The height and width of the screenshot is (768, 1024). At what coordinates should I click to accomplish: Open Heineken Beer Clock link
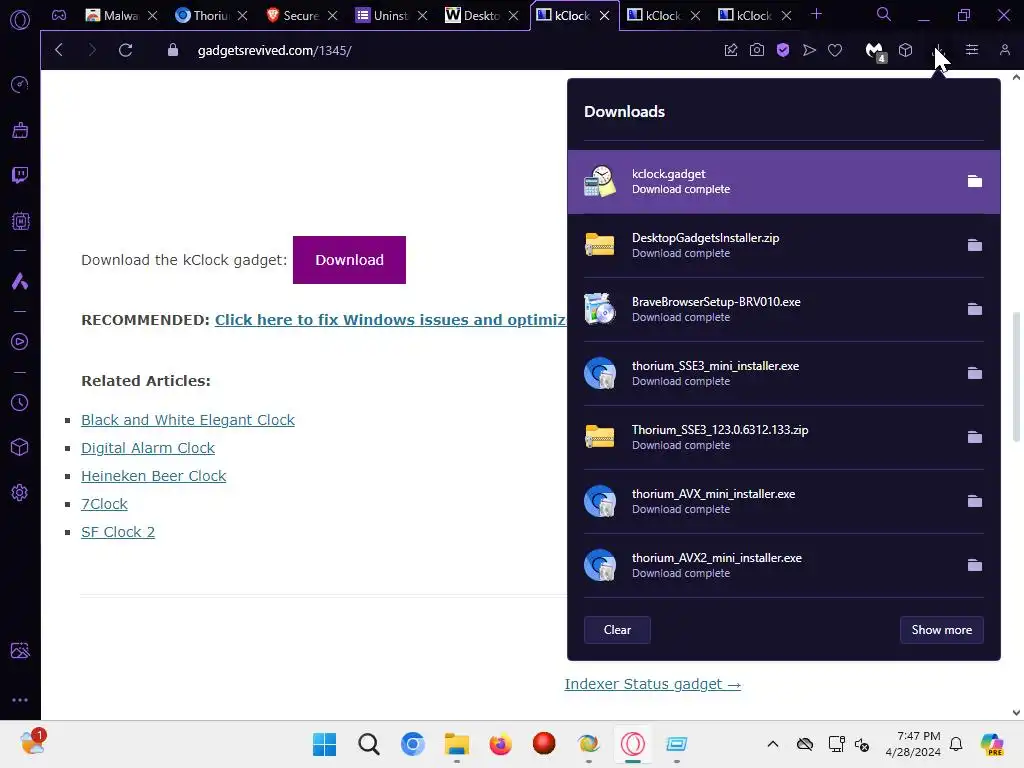click(x=153, y=476)
